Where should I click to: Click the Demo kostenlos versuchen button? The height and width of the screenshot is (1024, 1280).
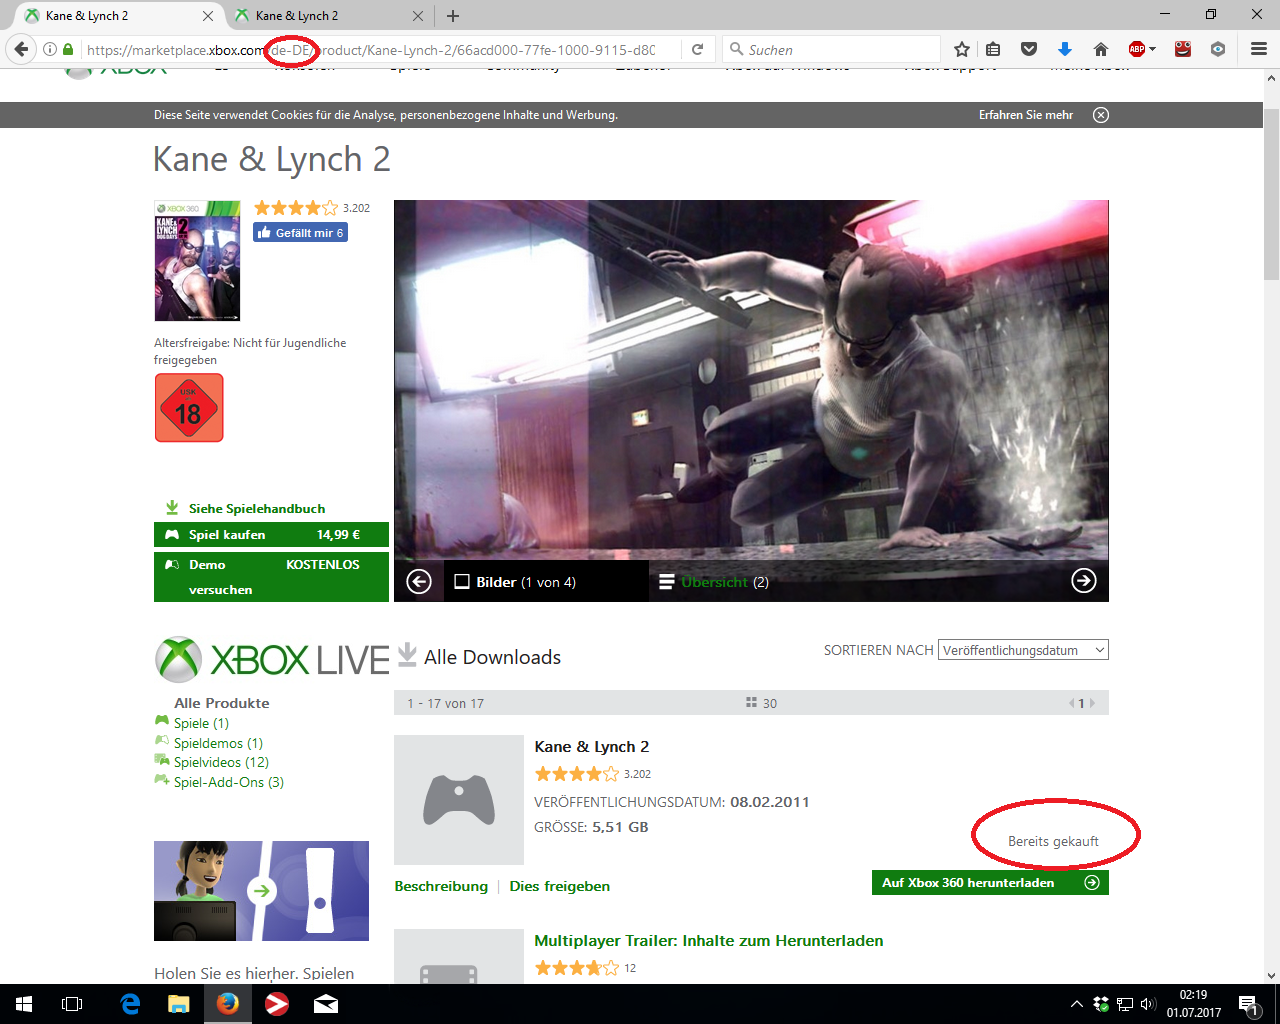point(271,577)
